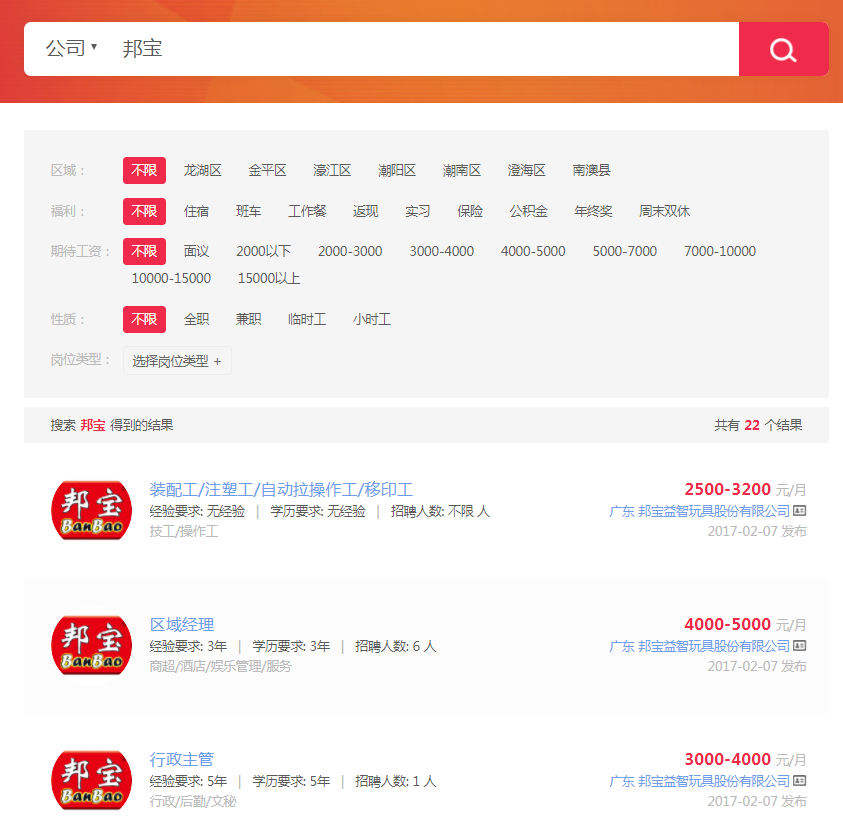843x839 pixels.
Task: Click the 共有 22 个结果 count
Action: [758, 425]
